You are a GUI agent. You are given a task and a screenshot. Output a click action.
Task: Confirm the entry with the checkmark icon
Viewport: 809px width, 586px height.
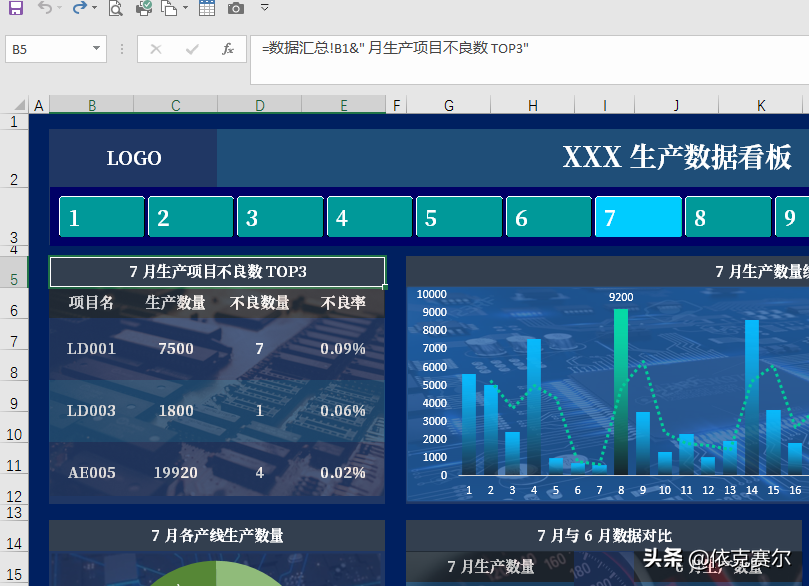pos(192,49)
